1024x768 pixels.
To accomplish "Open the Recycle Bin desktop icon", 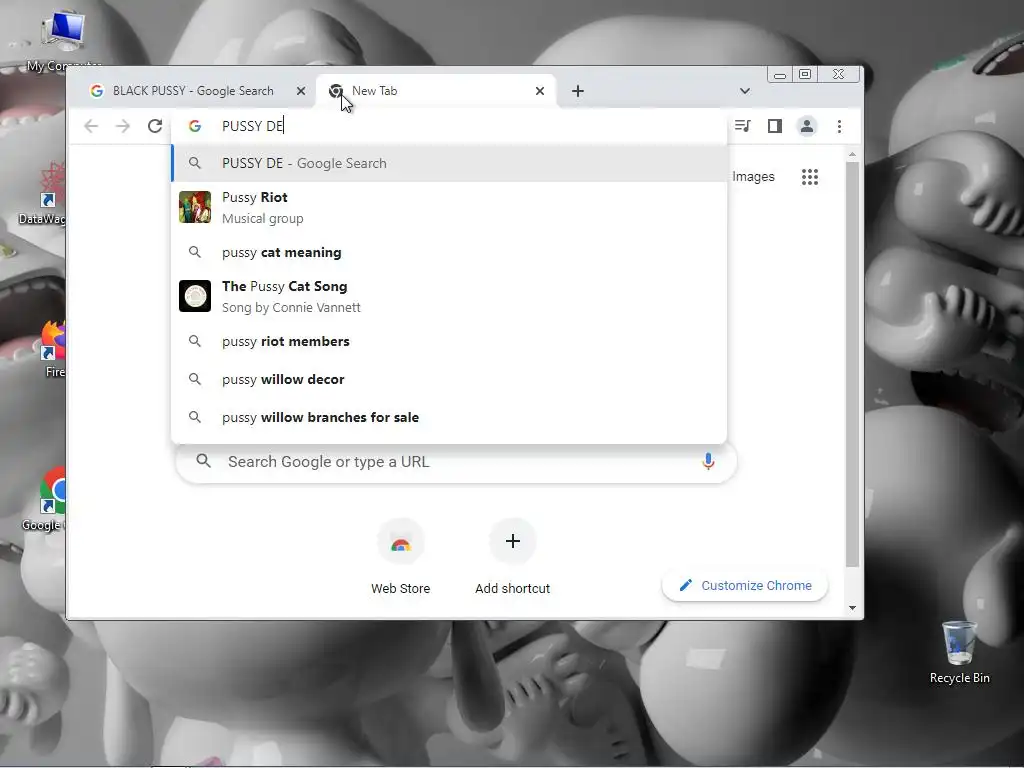I will 959,652.
